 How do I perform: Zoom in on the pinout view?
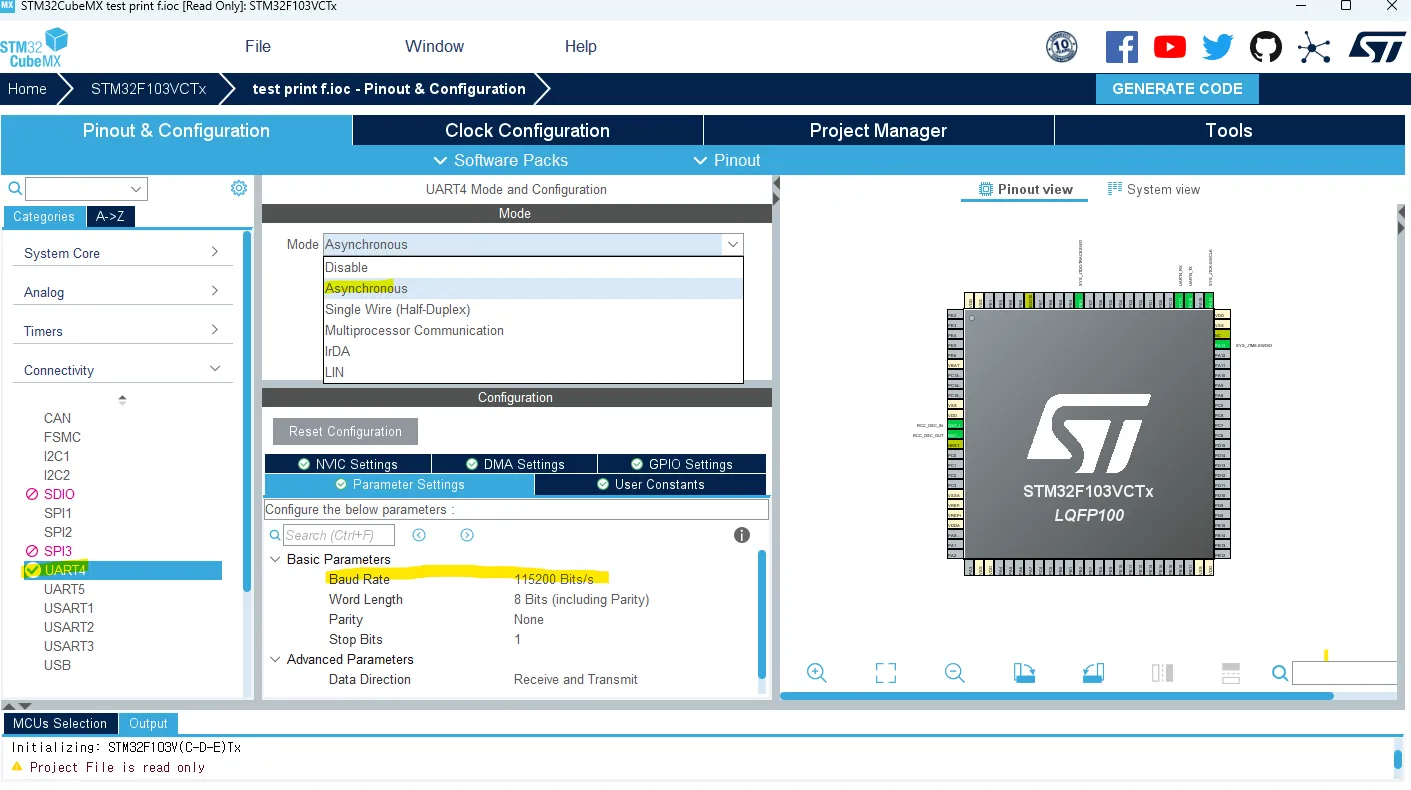click(x=817, y=673)
